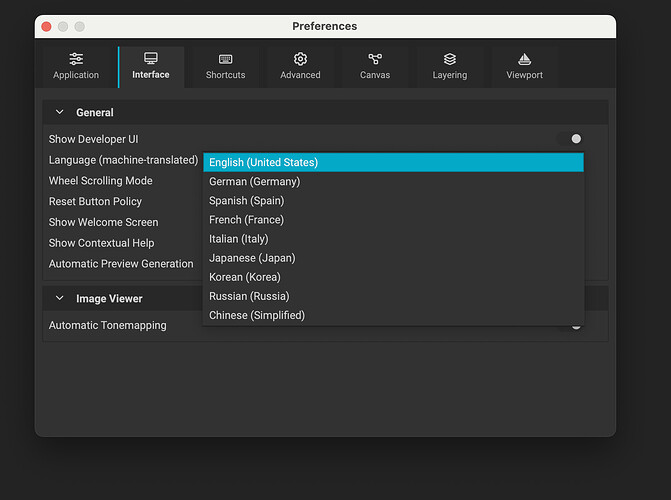Click the Canvas node graph icon
Screen dimensions: 671x500
point(375,59)
